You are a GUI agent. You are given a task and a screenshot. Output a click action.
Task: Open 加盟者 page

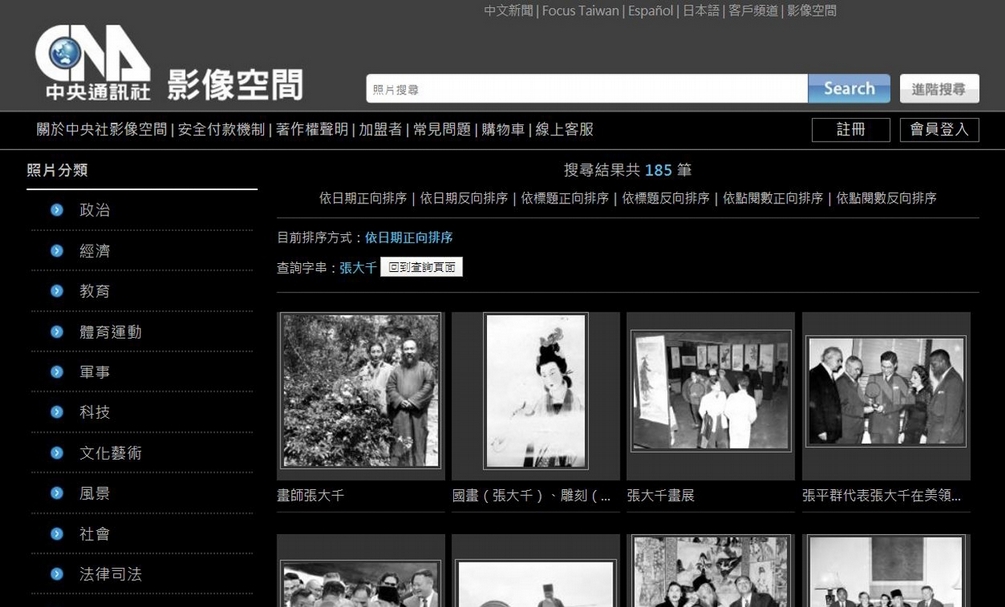[380, 129]
